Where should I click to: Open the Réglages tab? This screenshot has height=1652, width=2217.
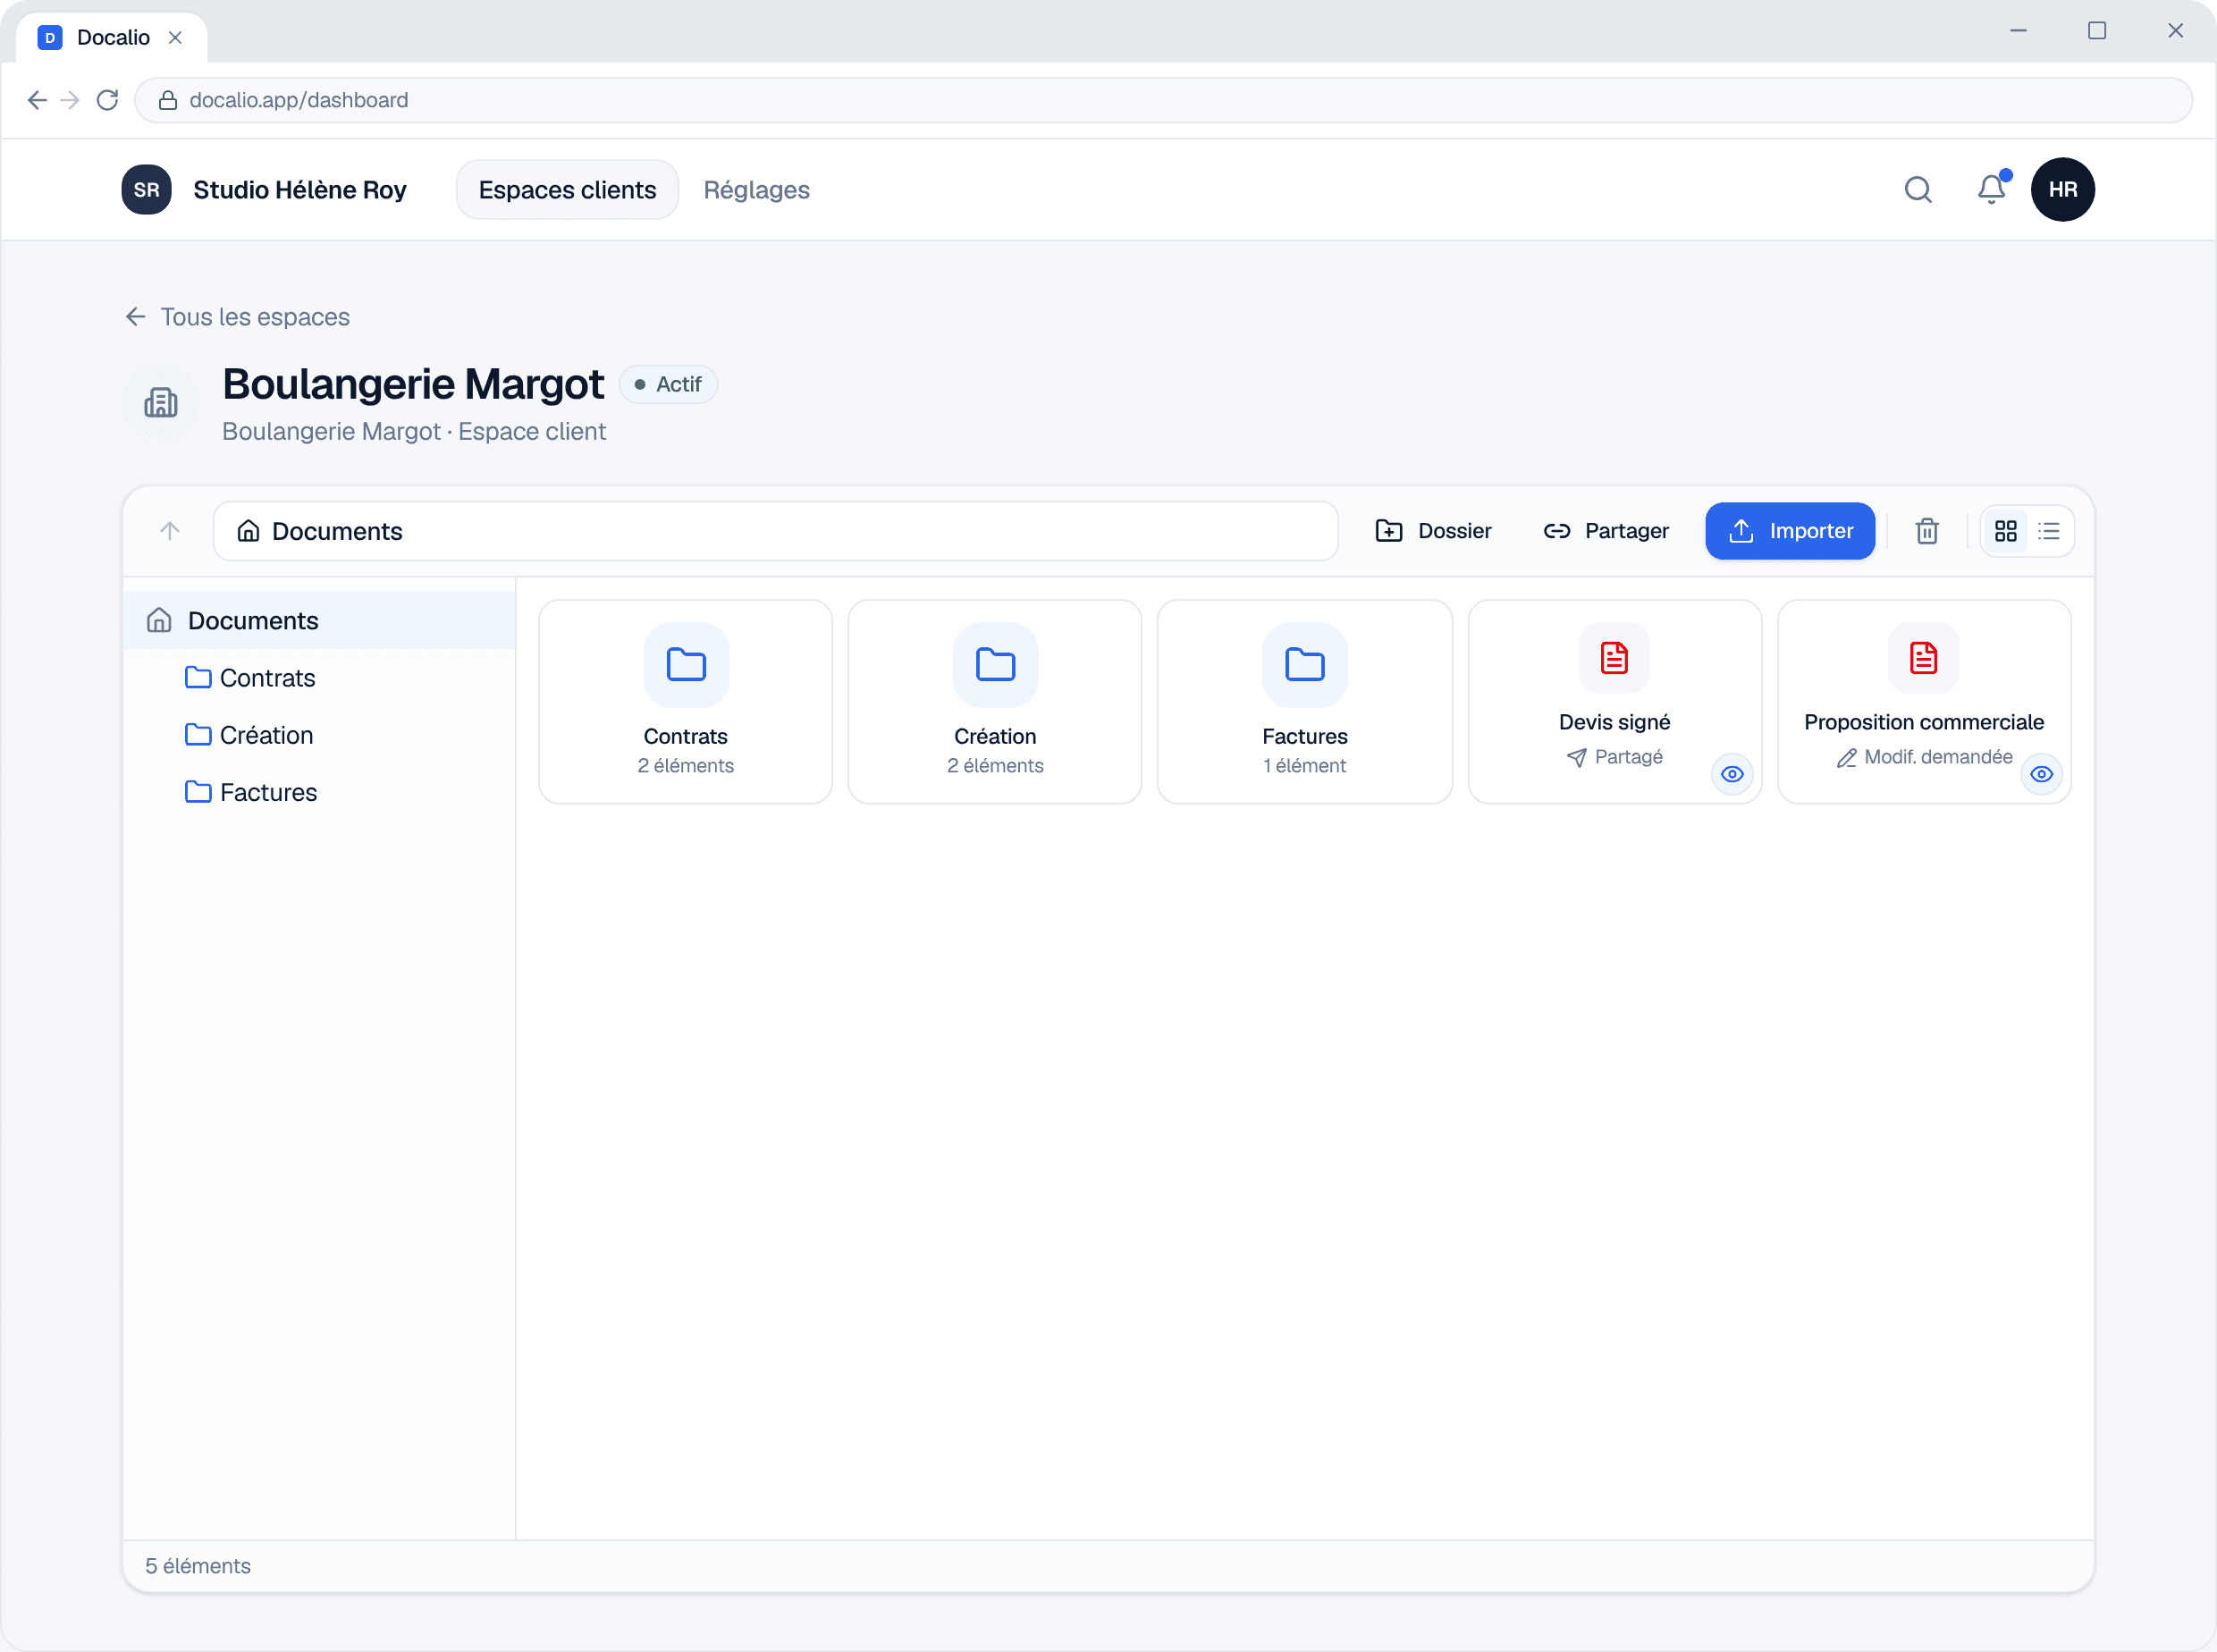(x=756, y=190)
